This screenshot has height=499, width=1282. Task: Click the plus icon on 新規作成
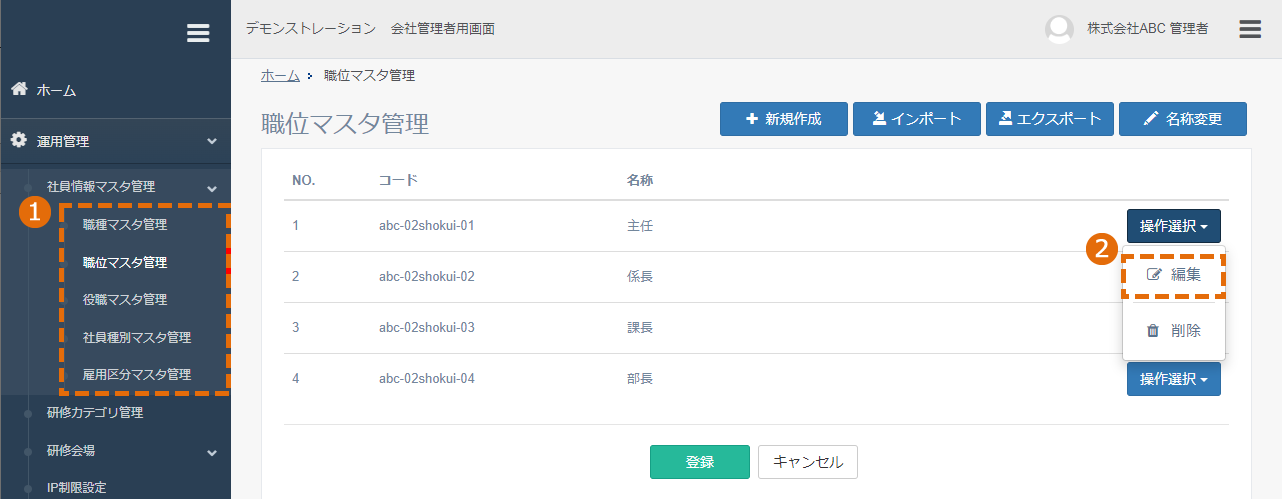(x=752, y=119)
